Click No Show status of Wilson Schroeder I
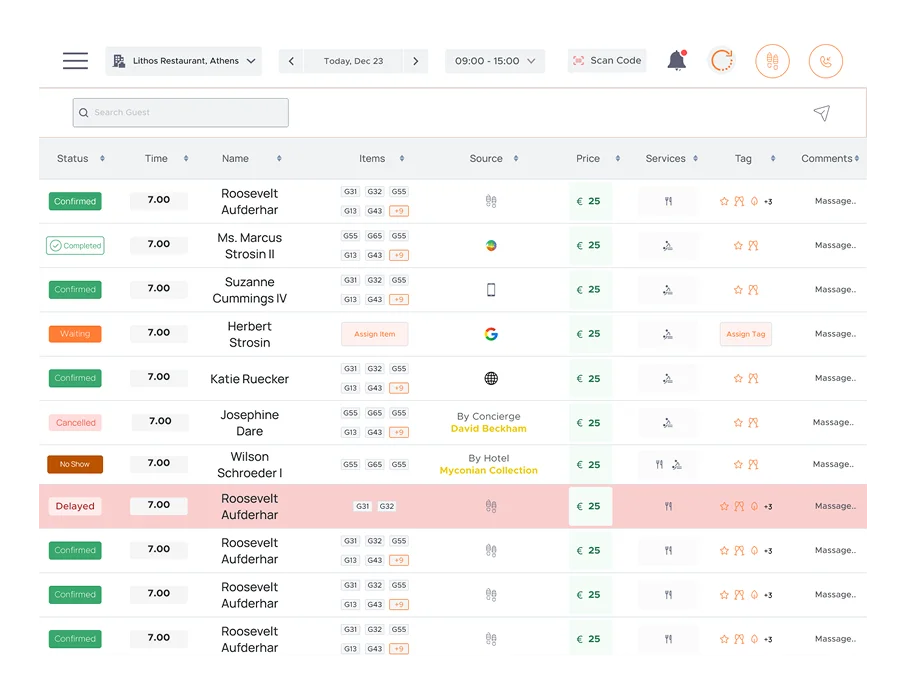This screenshot has height=690, width=906. tap(75, 464)
